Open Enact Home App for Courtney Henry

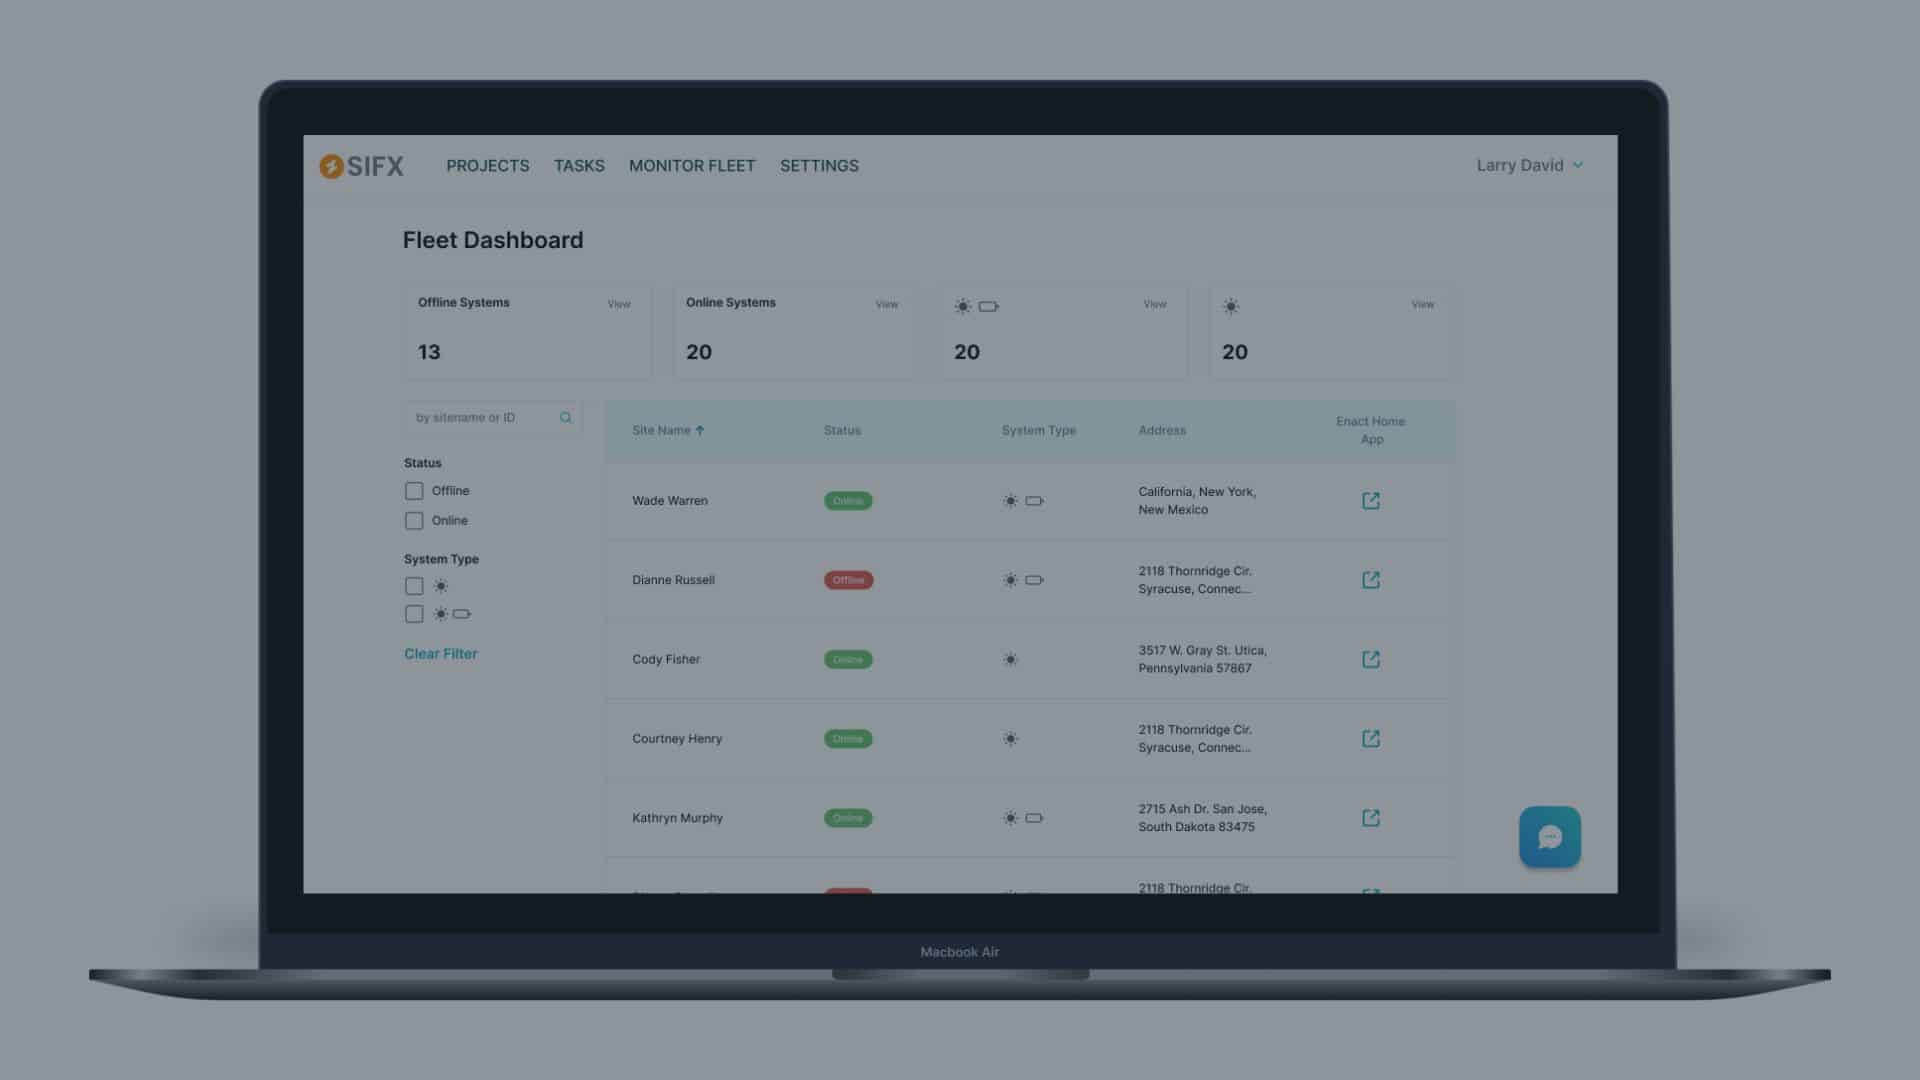click(x=1370, y=738)
